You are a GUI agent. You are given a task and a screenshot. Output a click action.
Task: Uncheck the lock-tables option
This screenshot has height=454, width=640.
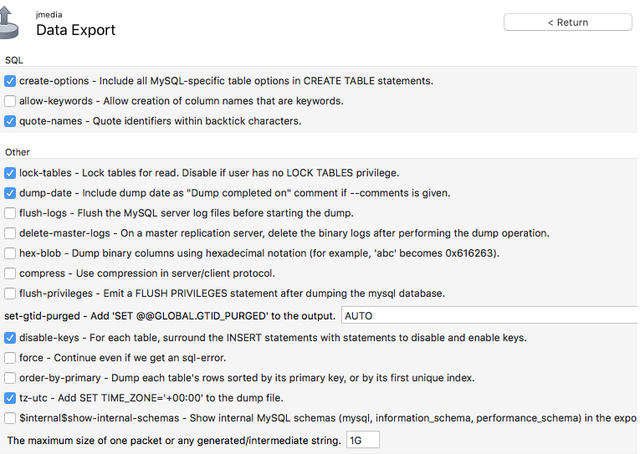click(10, 173)
